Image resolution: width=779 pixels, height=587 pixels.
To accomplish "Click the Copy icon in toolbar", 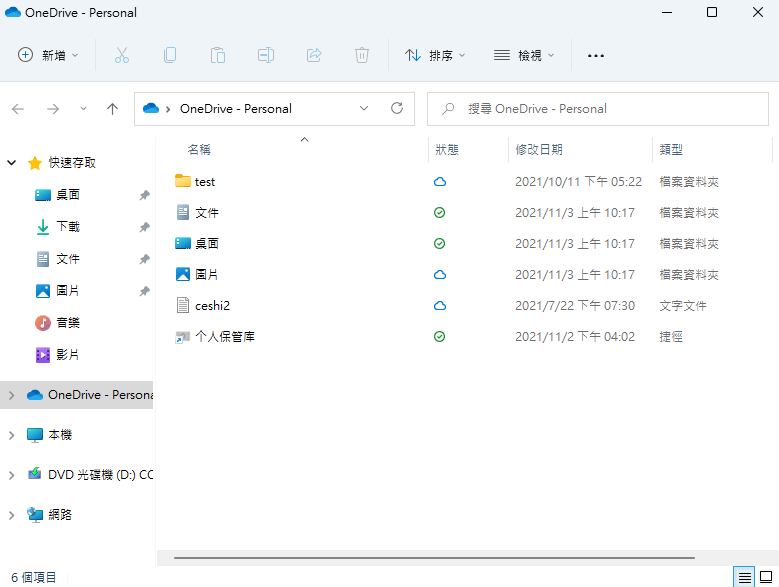I will point(170,55).
